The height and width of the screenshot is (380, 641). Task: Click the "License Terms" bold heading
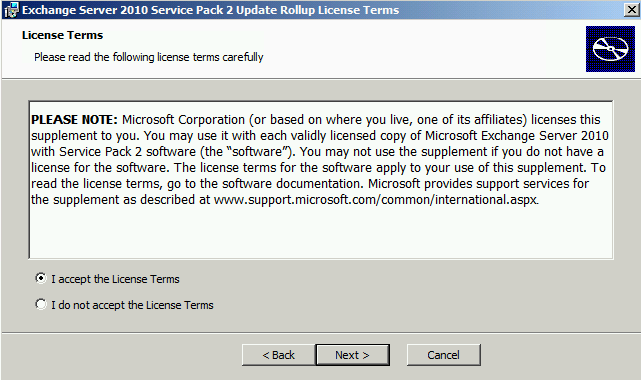[63, 35]
